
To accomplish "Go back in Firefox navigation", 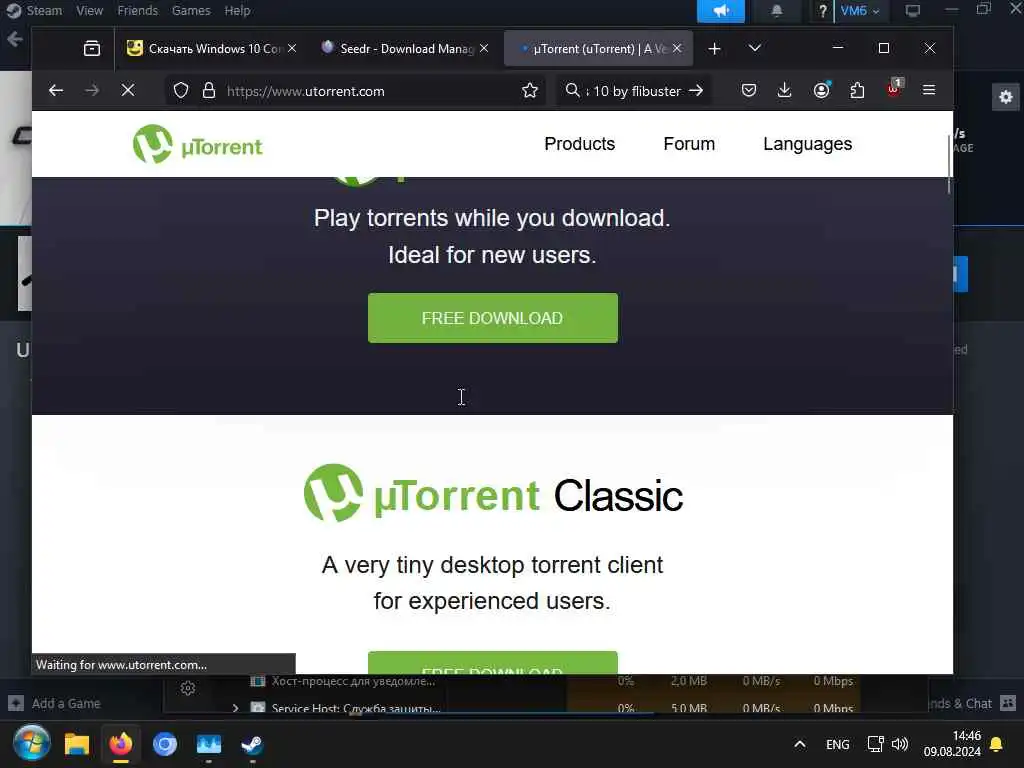I will click(56, 91).
